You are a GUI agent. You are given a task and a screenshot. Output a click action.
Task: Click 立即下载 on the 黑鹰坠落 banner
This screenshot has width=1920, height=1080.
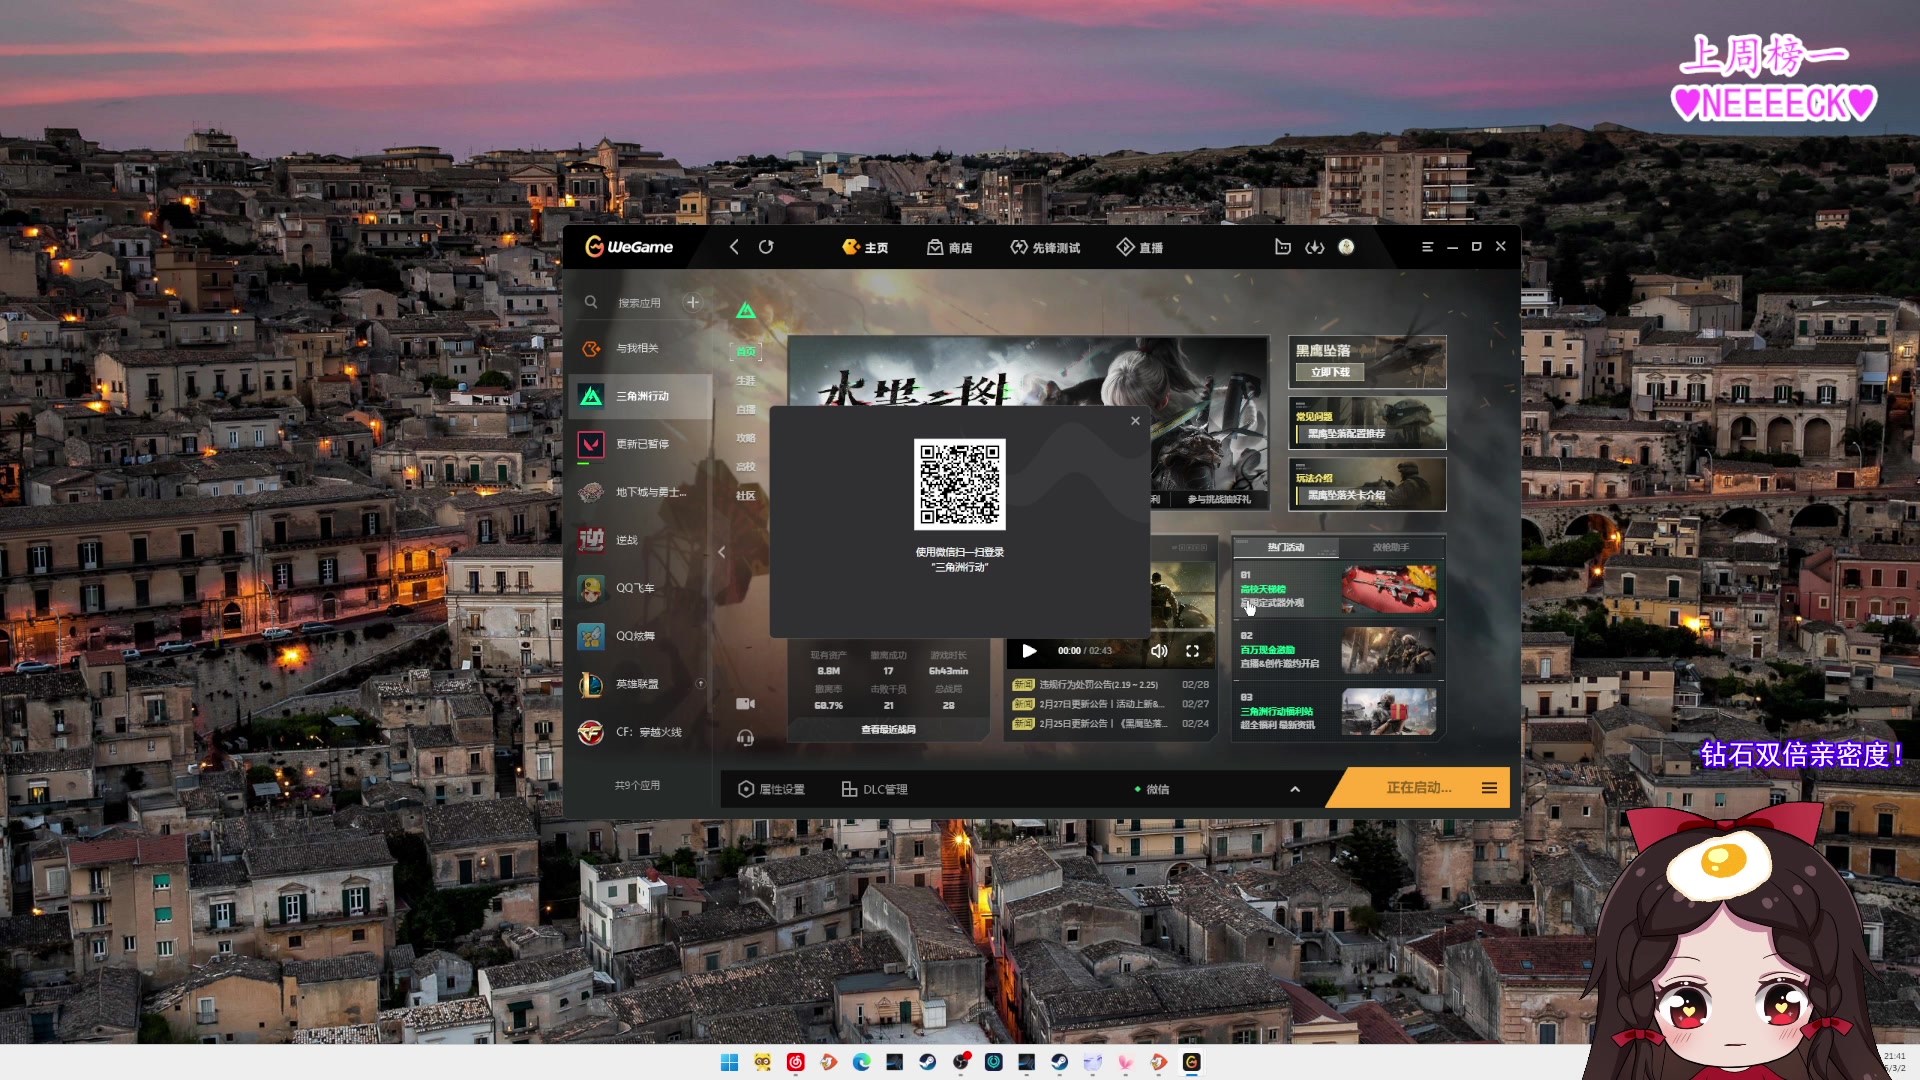coord(1330,372)
